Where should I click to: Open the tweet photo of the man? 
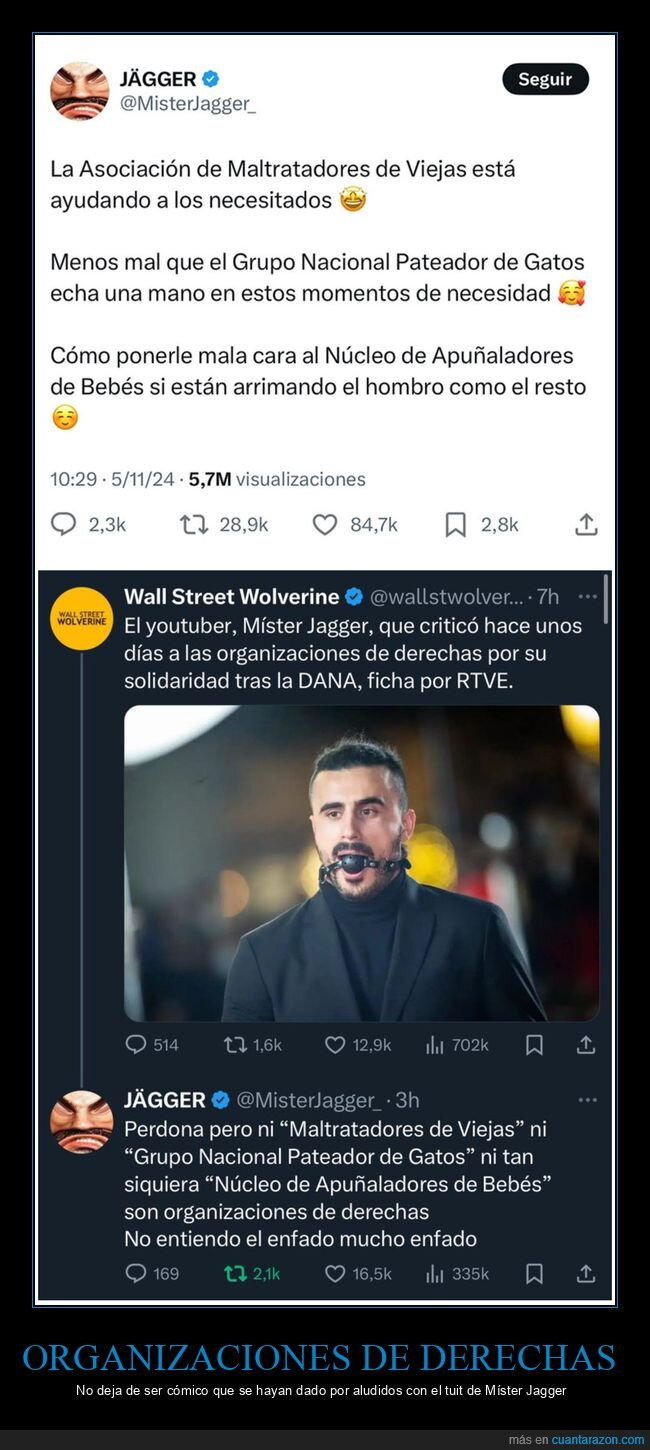pyautogui.click(x=361, y=862)
